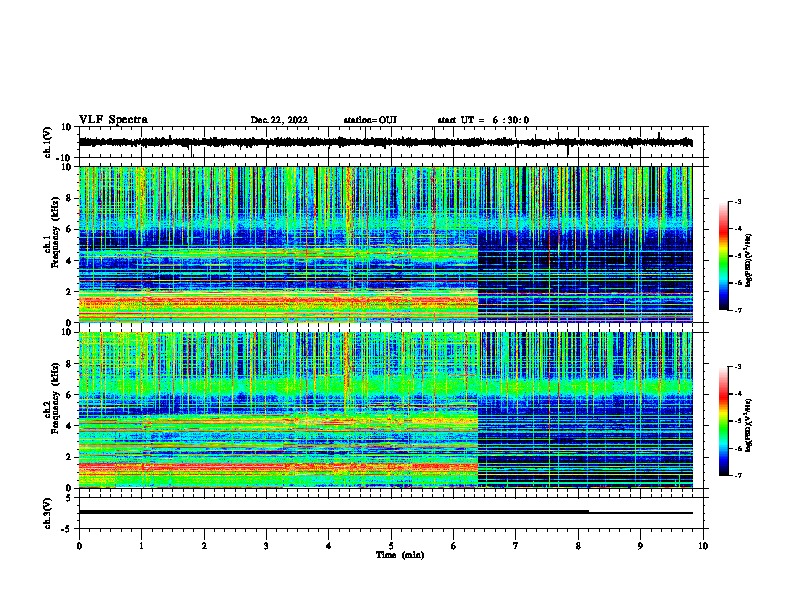
Task: Click the '-7' label on ch.2 colorbar
Action: [x=738, y=475]
